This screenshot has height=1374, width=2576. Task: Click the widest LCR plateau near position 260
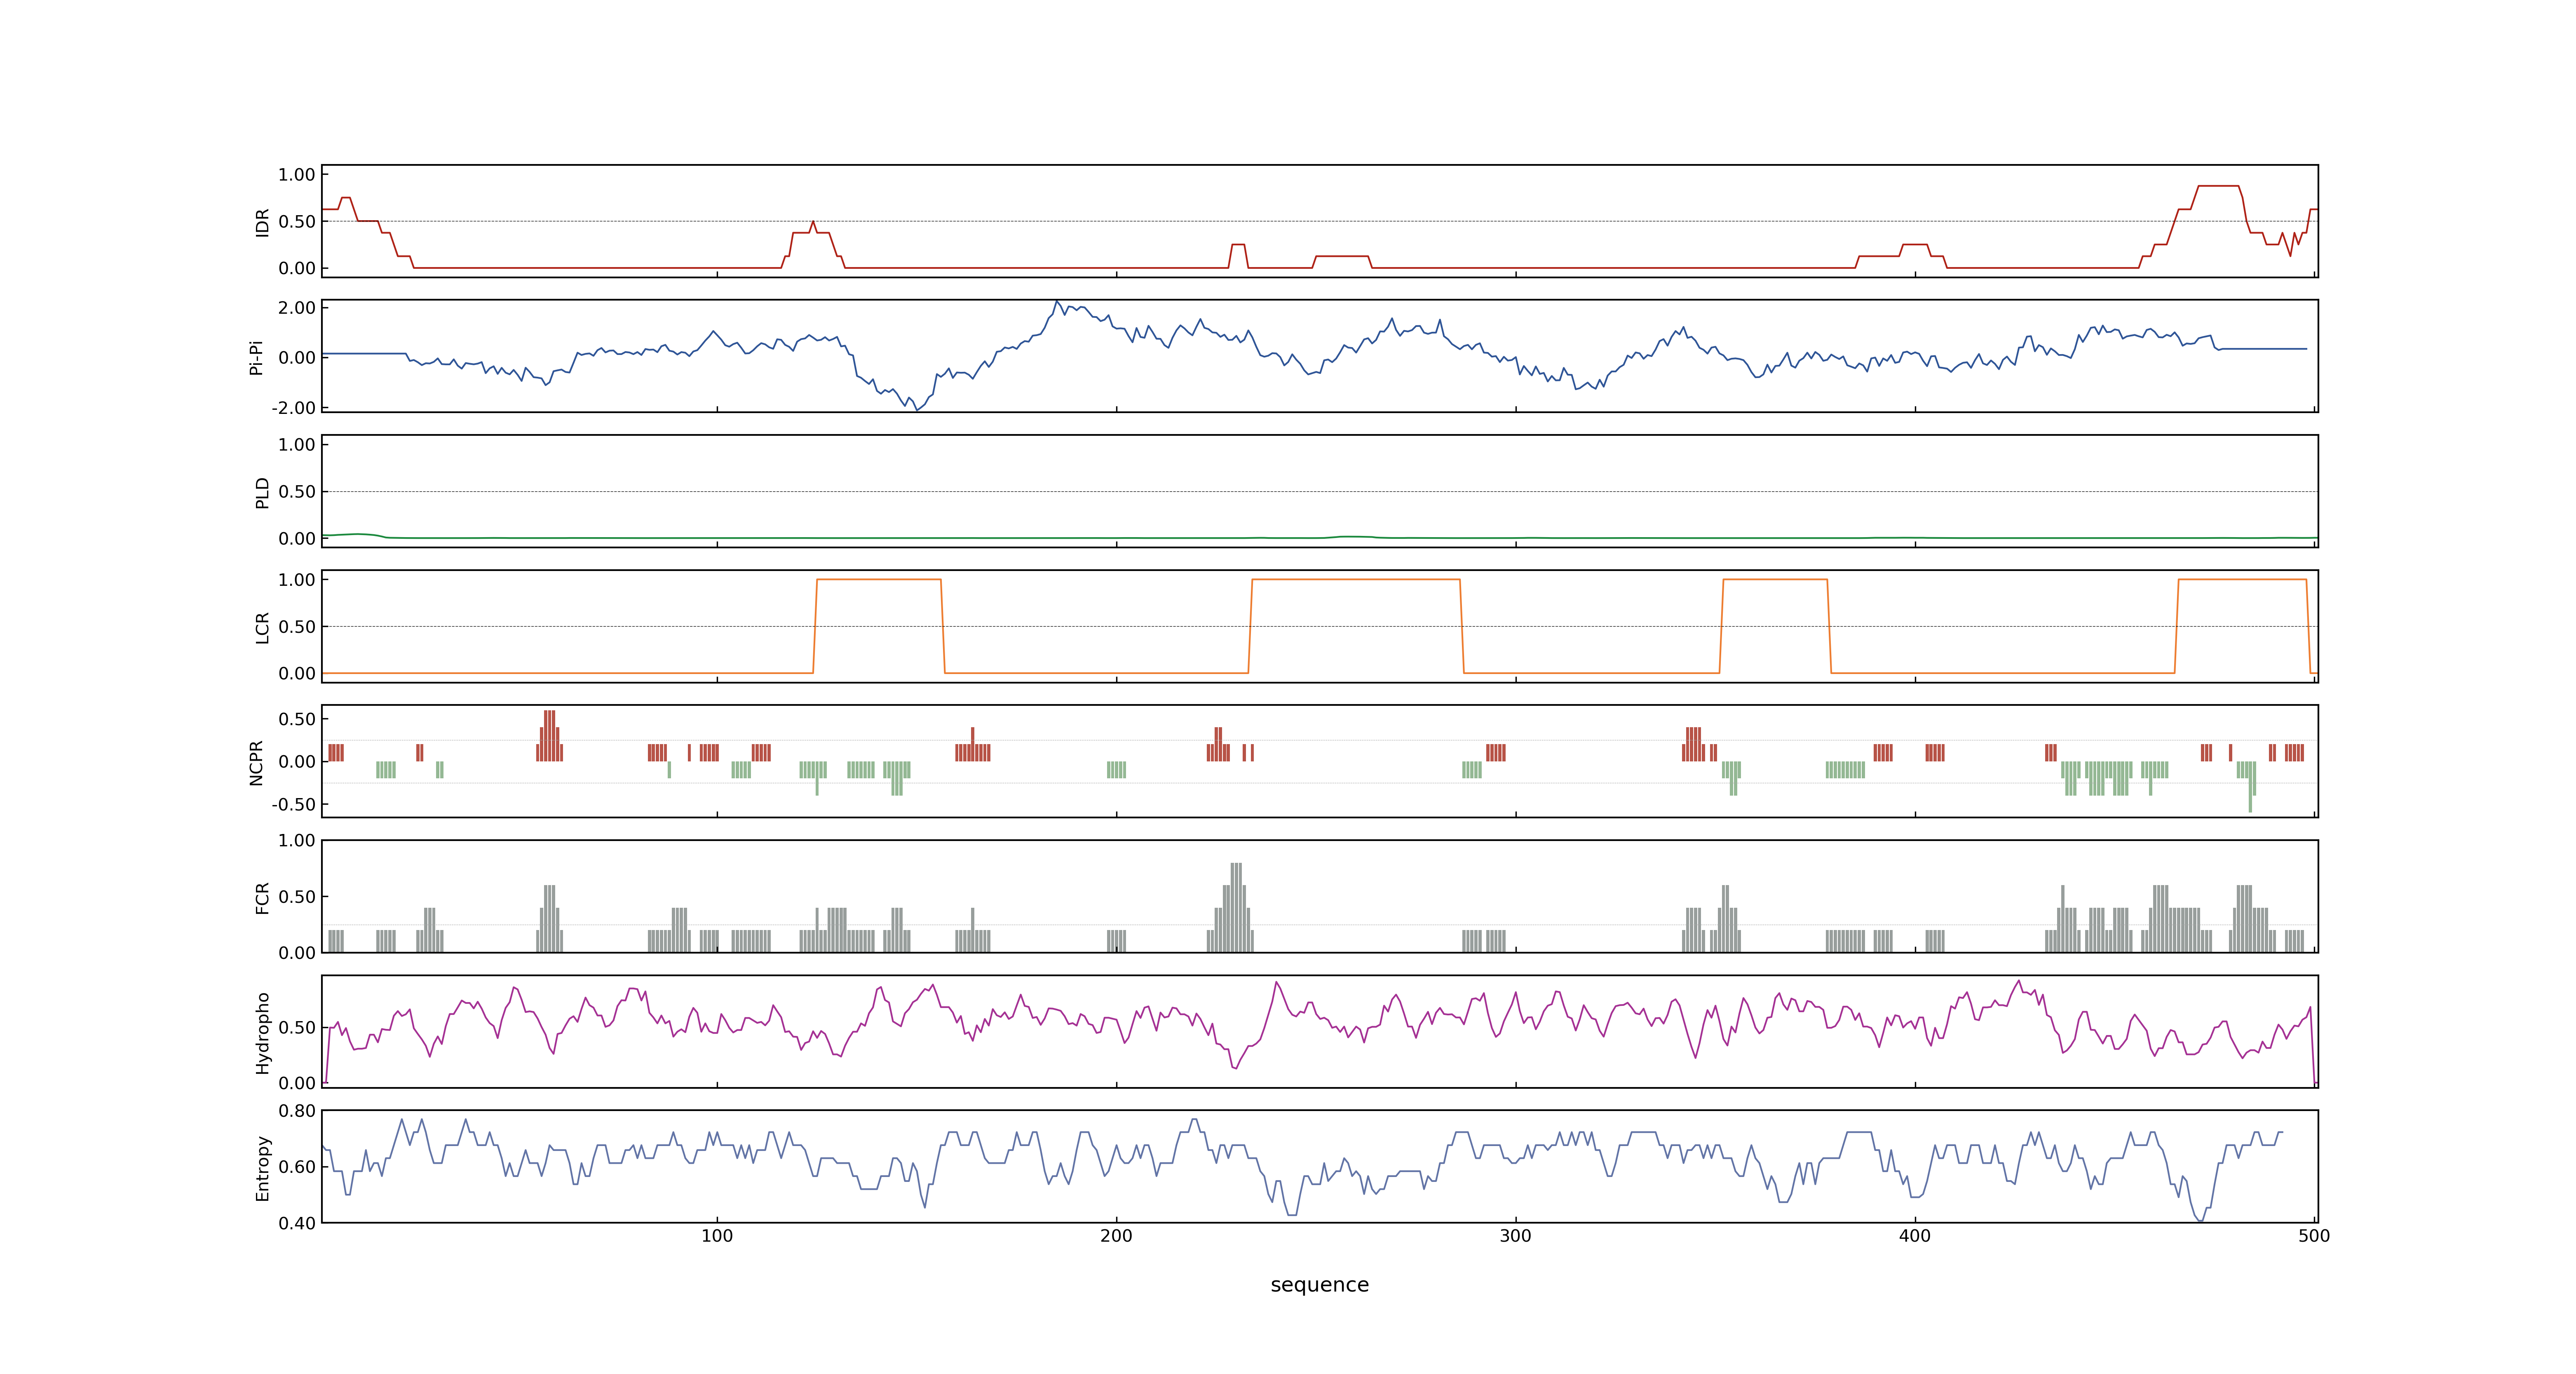(1356, 580)
